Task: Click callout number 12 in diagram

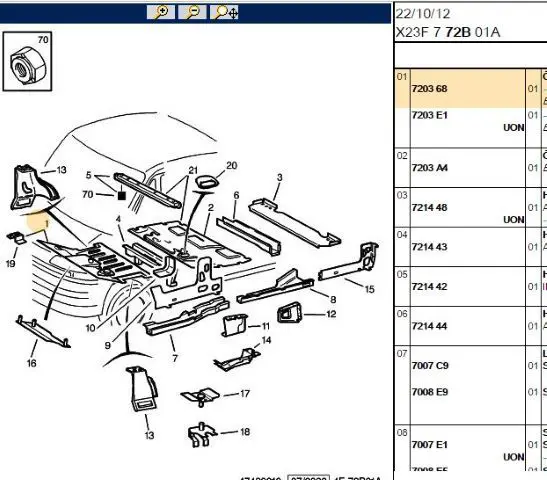Action: point(331,314)
